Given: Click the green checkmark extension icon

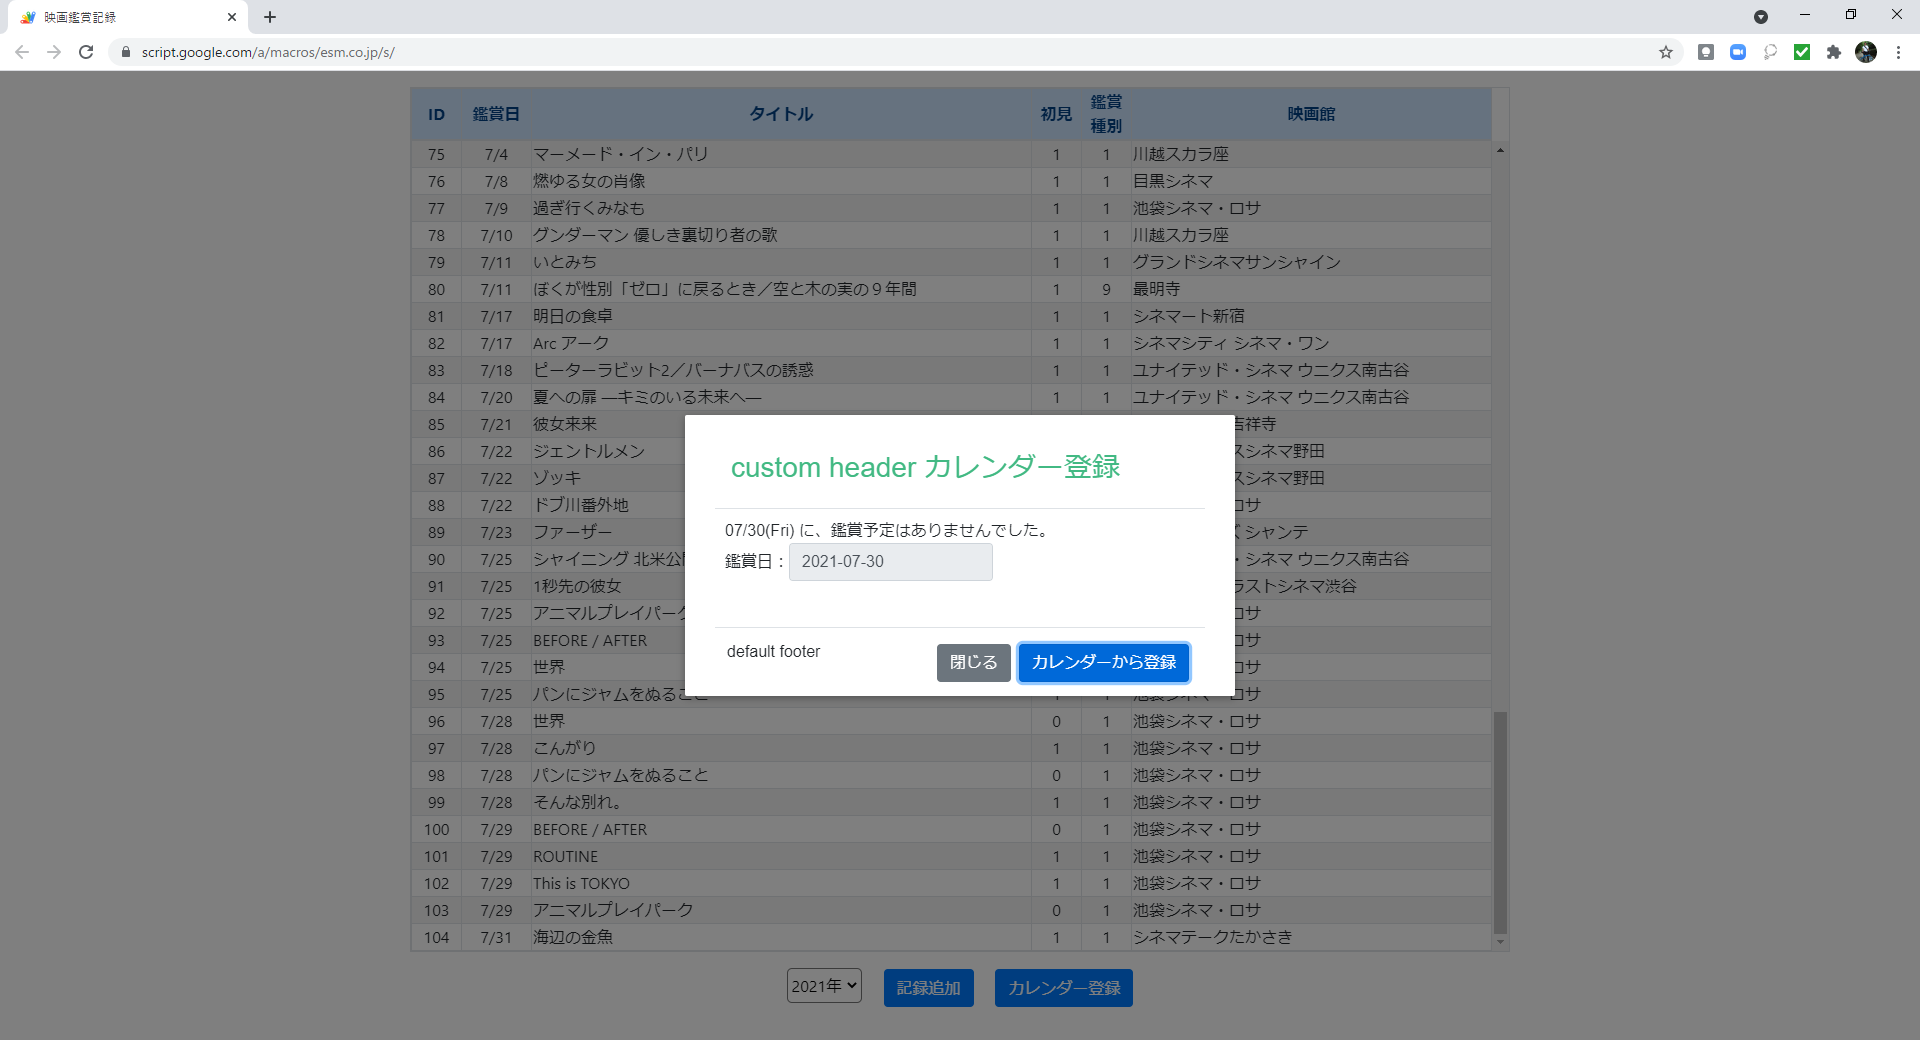Looking at the screenshot, I should point(1801,52).
